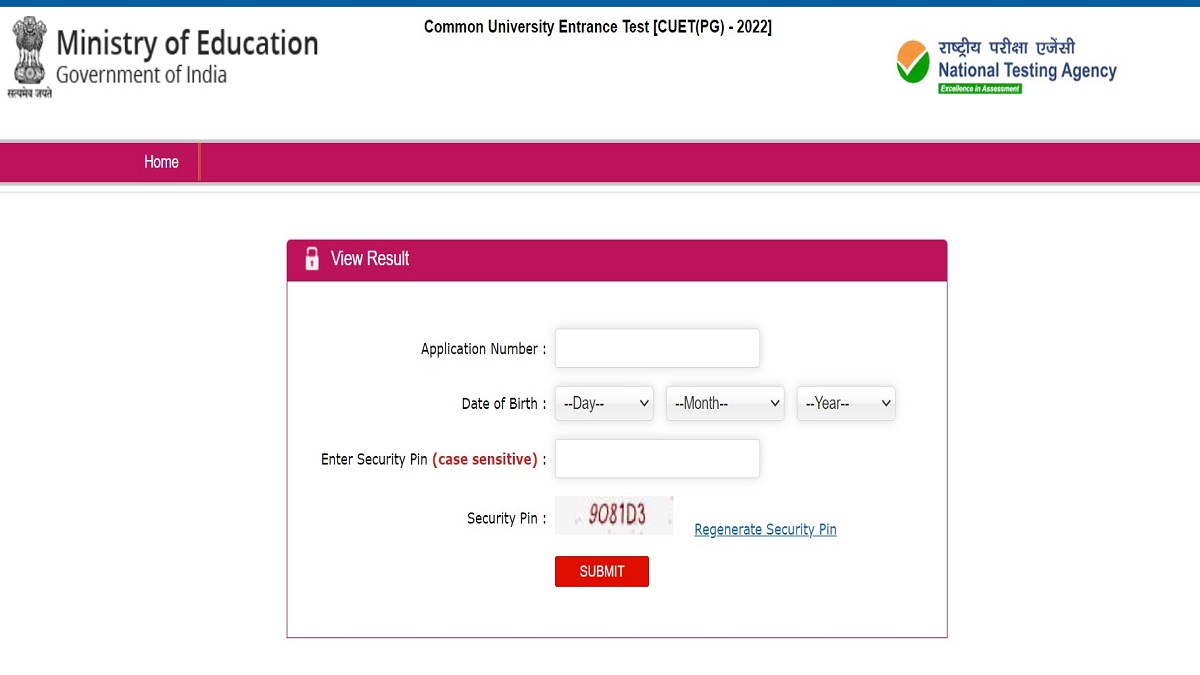
Task: Open the Year dropdown for Date of Birth
Action: pyautogui.click(x=846, y=403)
